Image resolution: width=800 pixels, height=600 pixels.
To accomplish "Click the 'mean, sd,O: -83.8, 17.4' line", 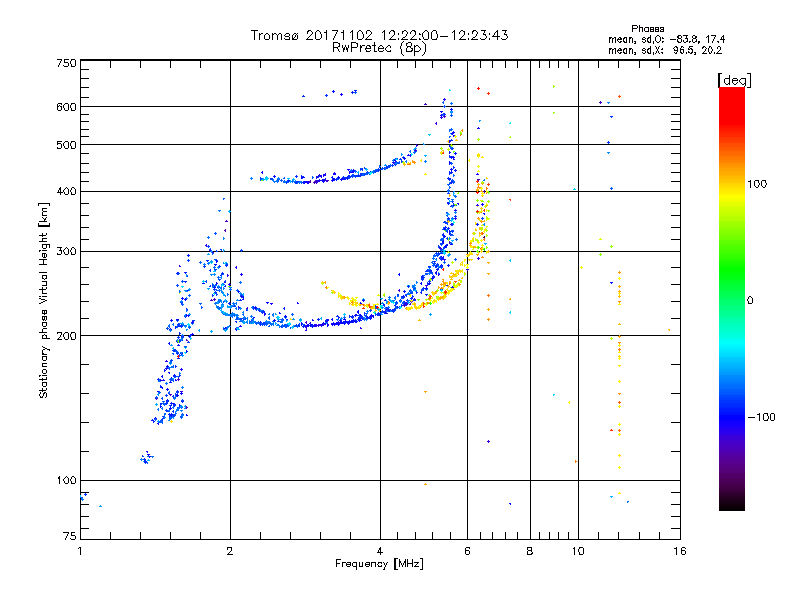I will pyautogui.click(x=666, y=39).
